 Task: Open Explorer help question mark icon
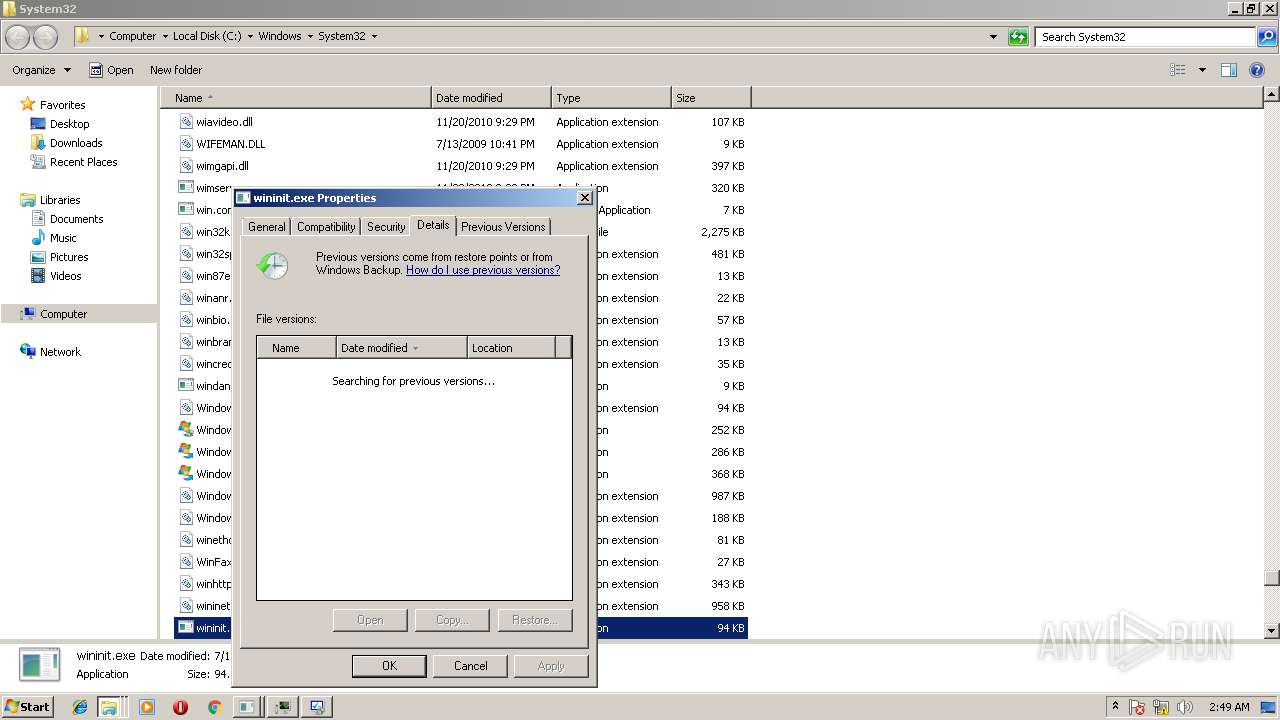pos(1258,70)
